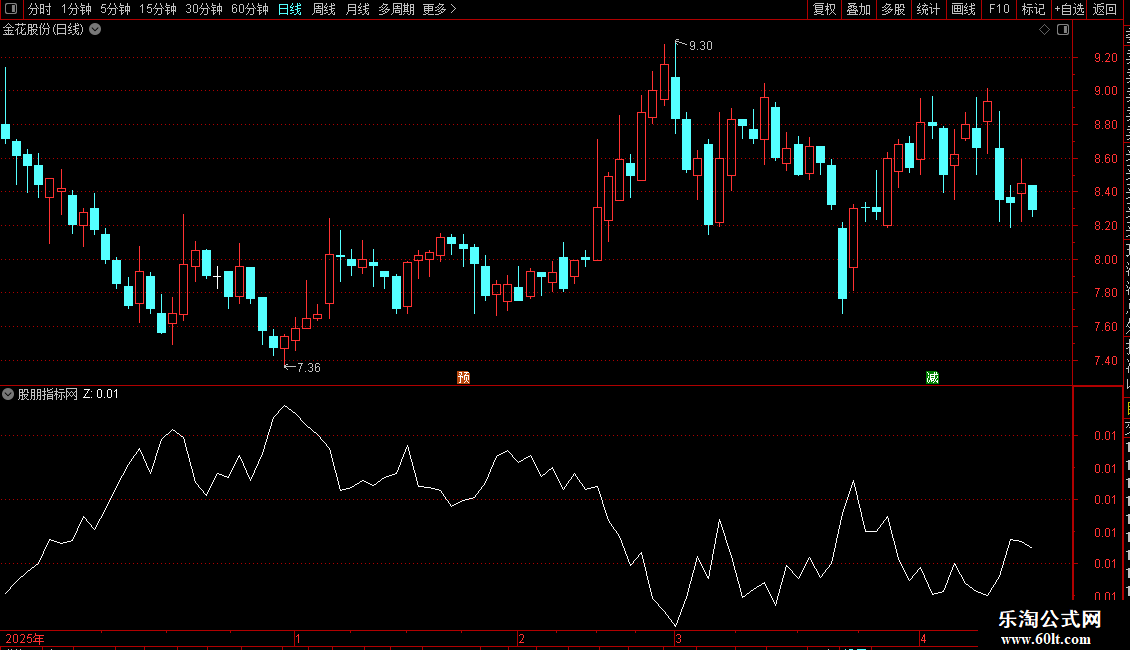Click the 7.36 low price label
The height and width of the screenshot is (650, 1130).
[x=308, y=368]
